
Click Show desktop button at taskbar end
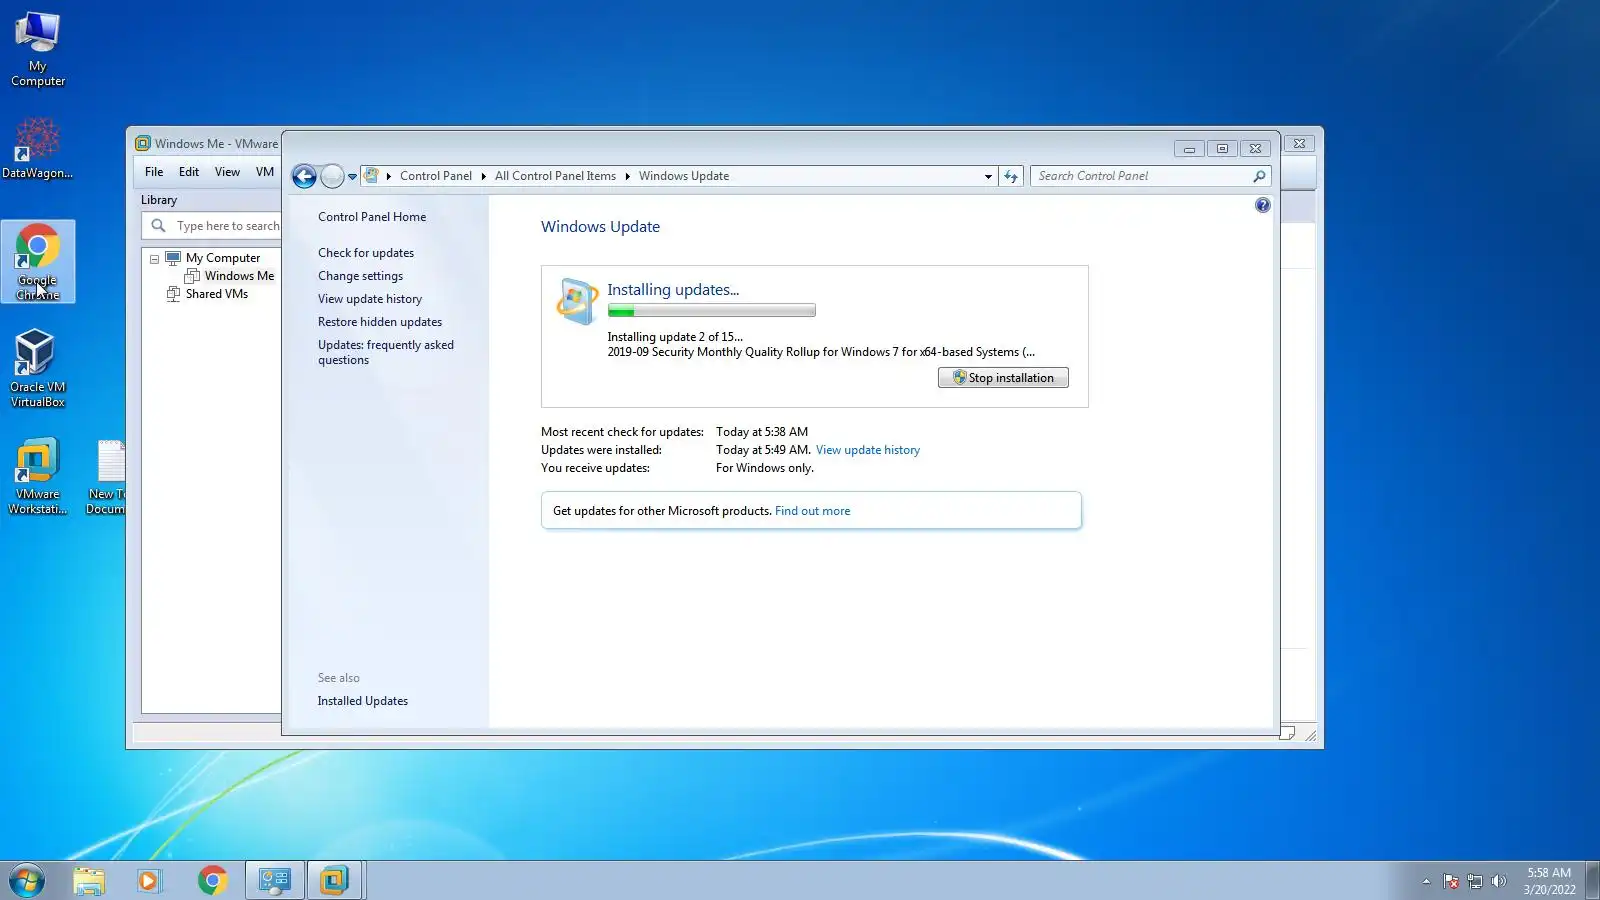[1592, 880]
